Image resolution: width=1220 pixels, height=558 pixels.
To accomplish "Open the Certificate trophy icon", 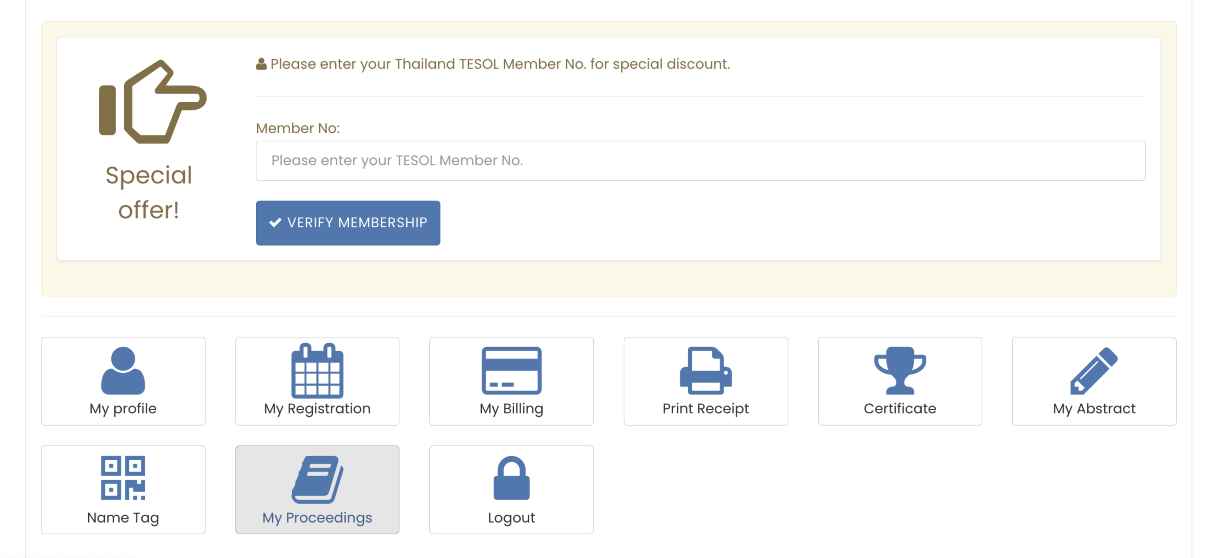I will coord(900,370).
